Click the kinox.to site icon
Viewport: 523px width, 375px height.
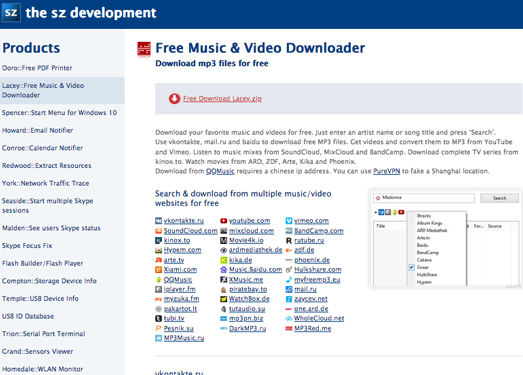point(158,241)
